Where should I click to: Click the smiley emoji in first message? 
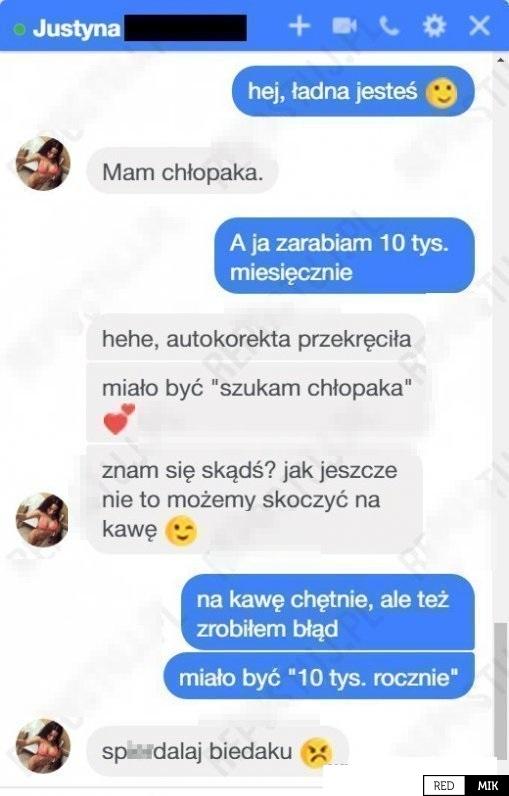(442, 93)
